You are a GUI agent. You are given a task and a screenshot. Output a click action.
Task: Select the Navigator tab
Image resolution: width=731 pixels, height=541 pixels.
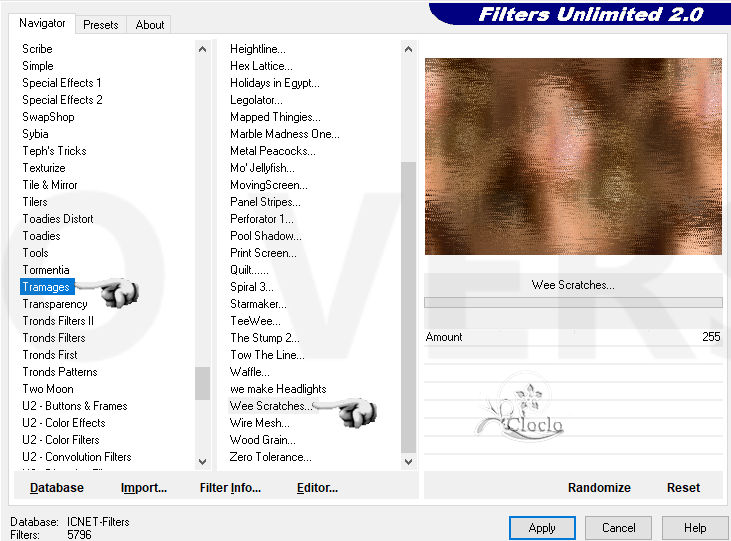point(42,23)
